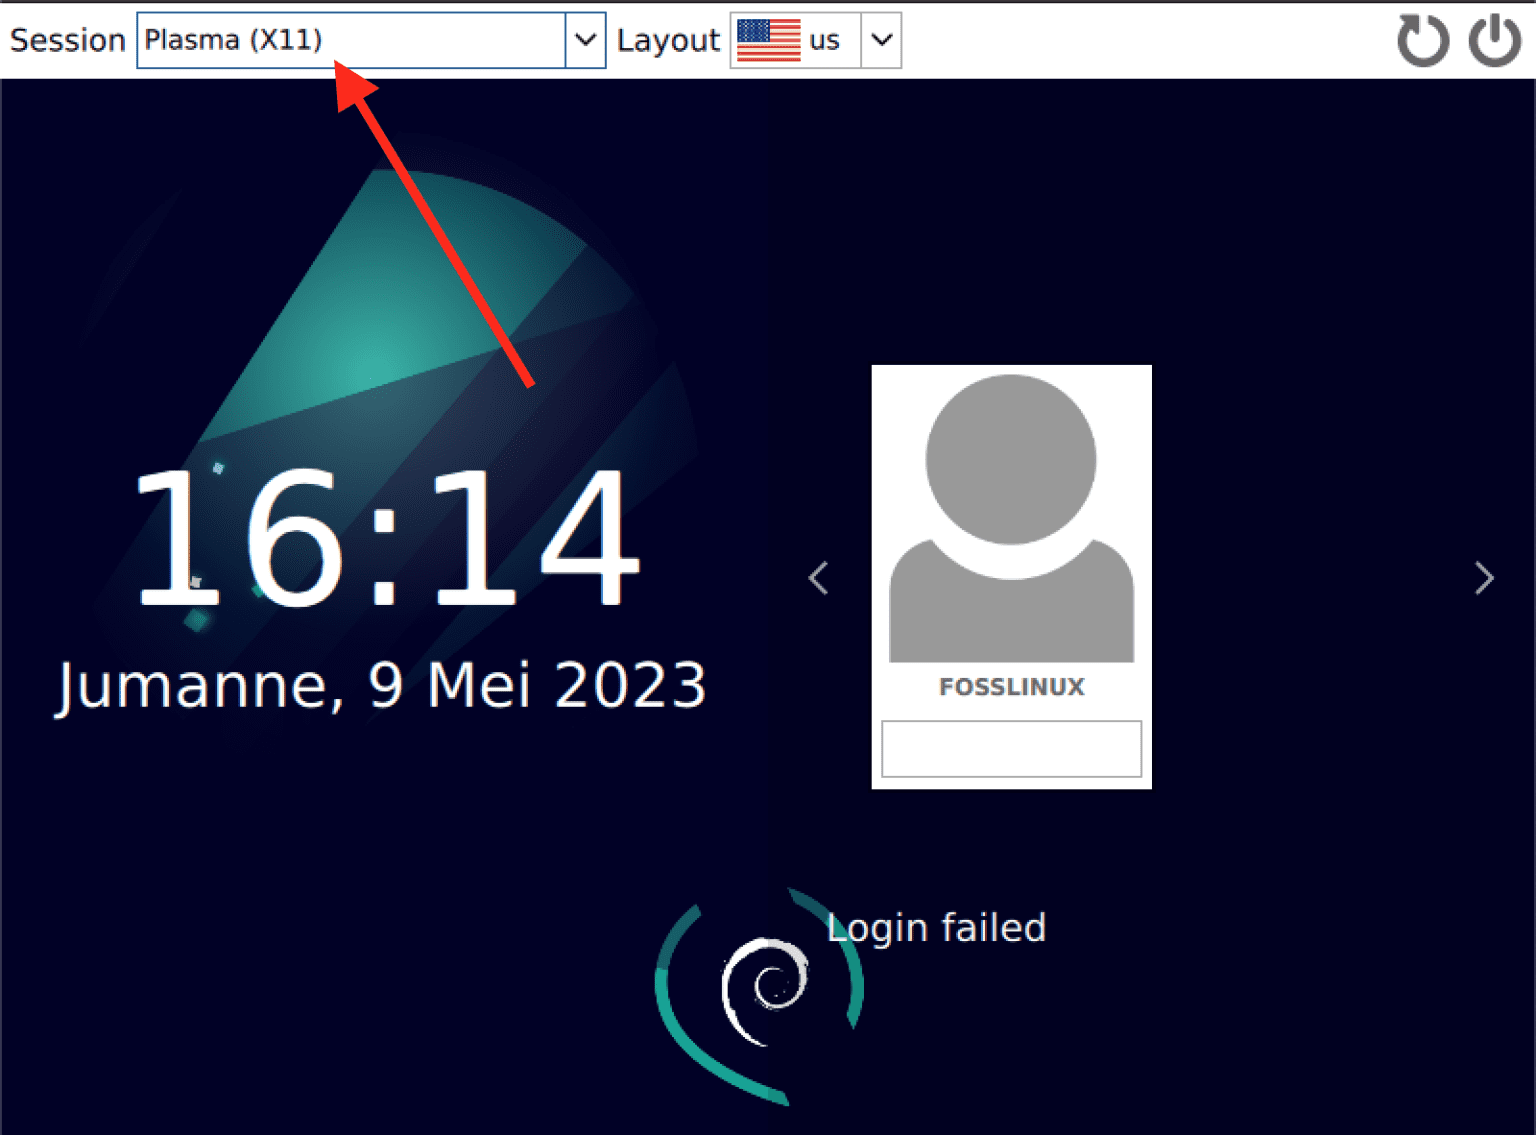The width and height of the screenshot is (1536, 1135).
Task: Click the Session label
Action: pyautogui.click(x=65, y=39)
